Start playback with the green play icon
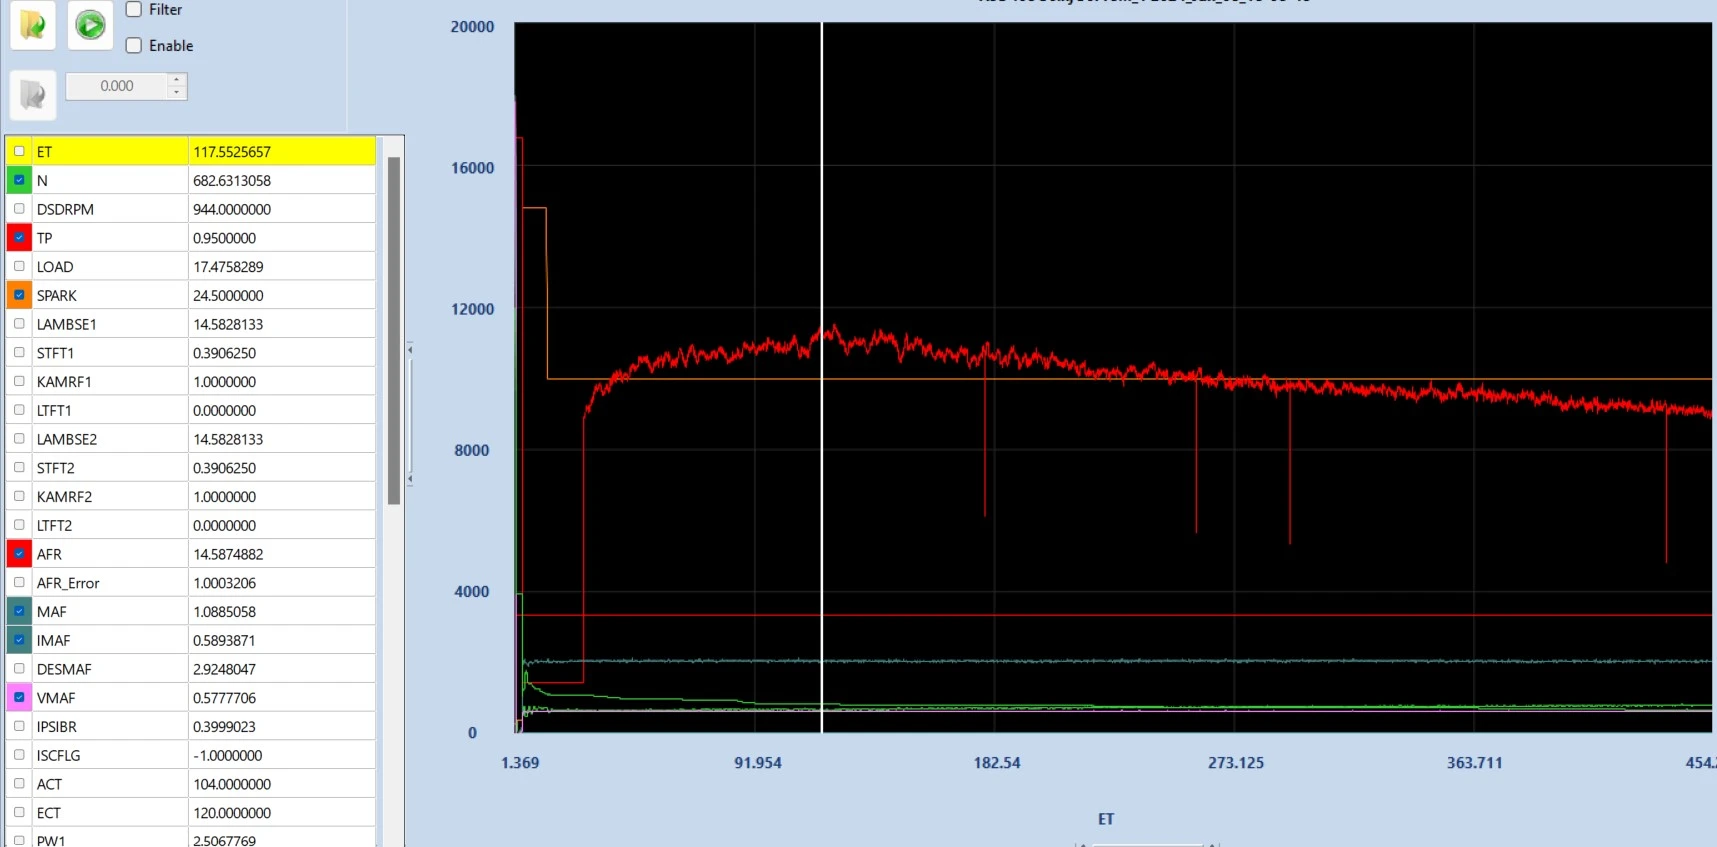The height and width of the screenshot is (847, 1717). (x=90, y=24)
